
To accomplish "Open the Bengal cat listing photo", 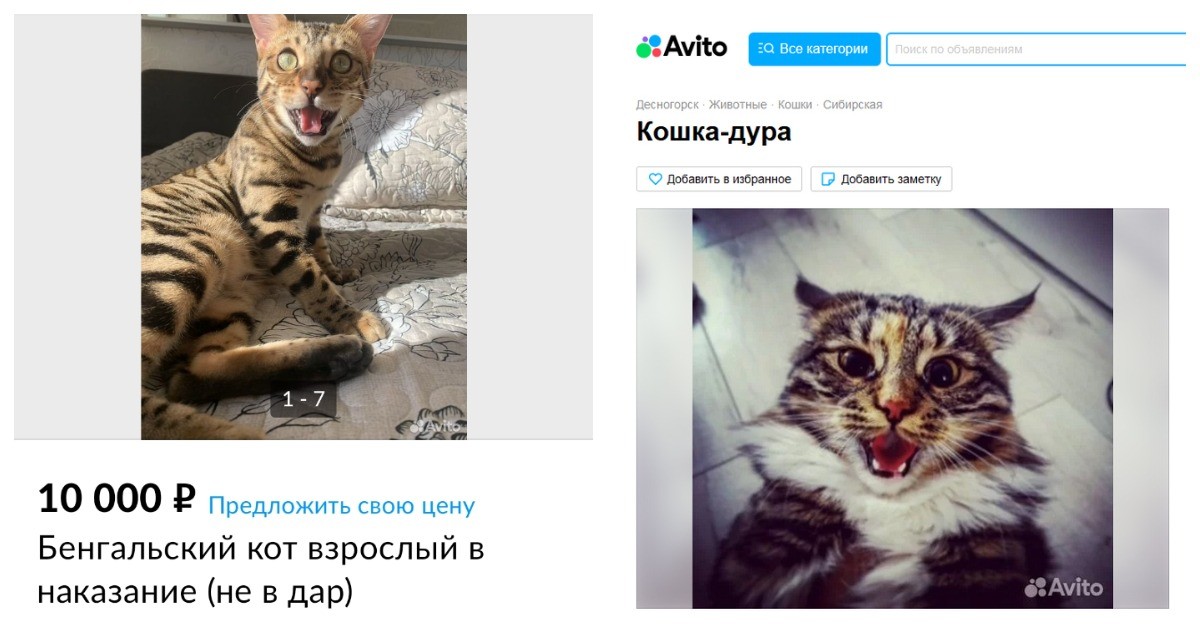I will (304, 227).
